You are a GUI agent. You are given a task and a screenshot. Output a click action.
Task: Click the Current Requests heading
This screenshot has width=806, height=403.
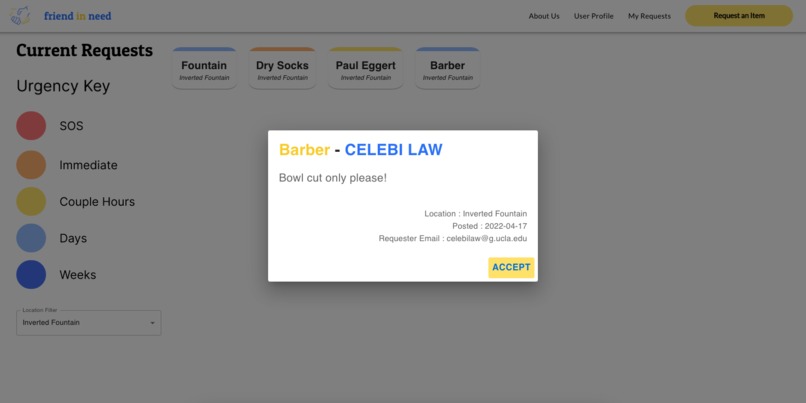coord(84,51)
